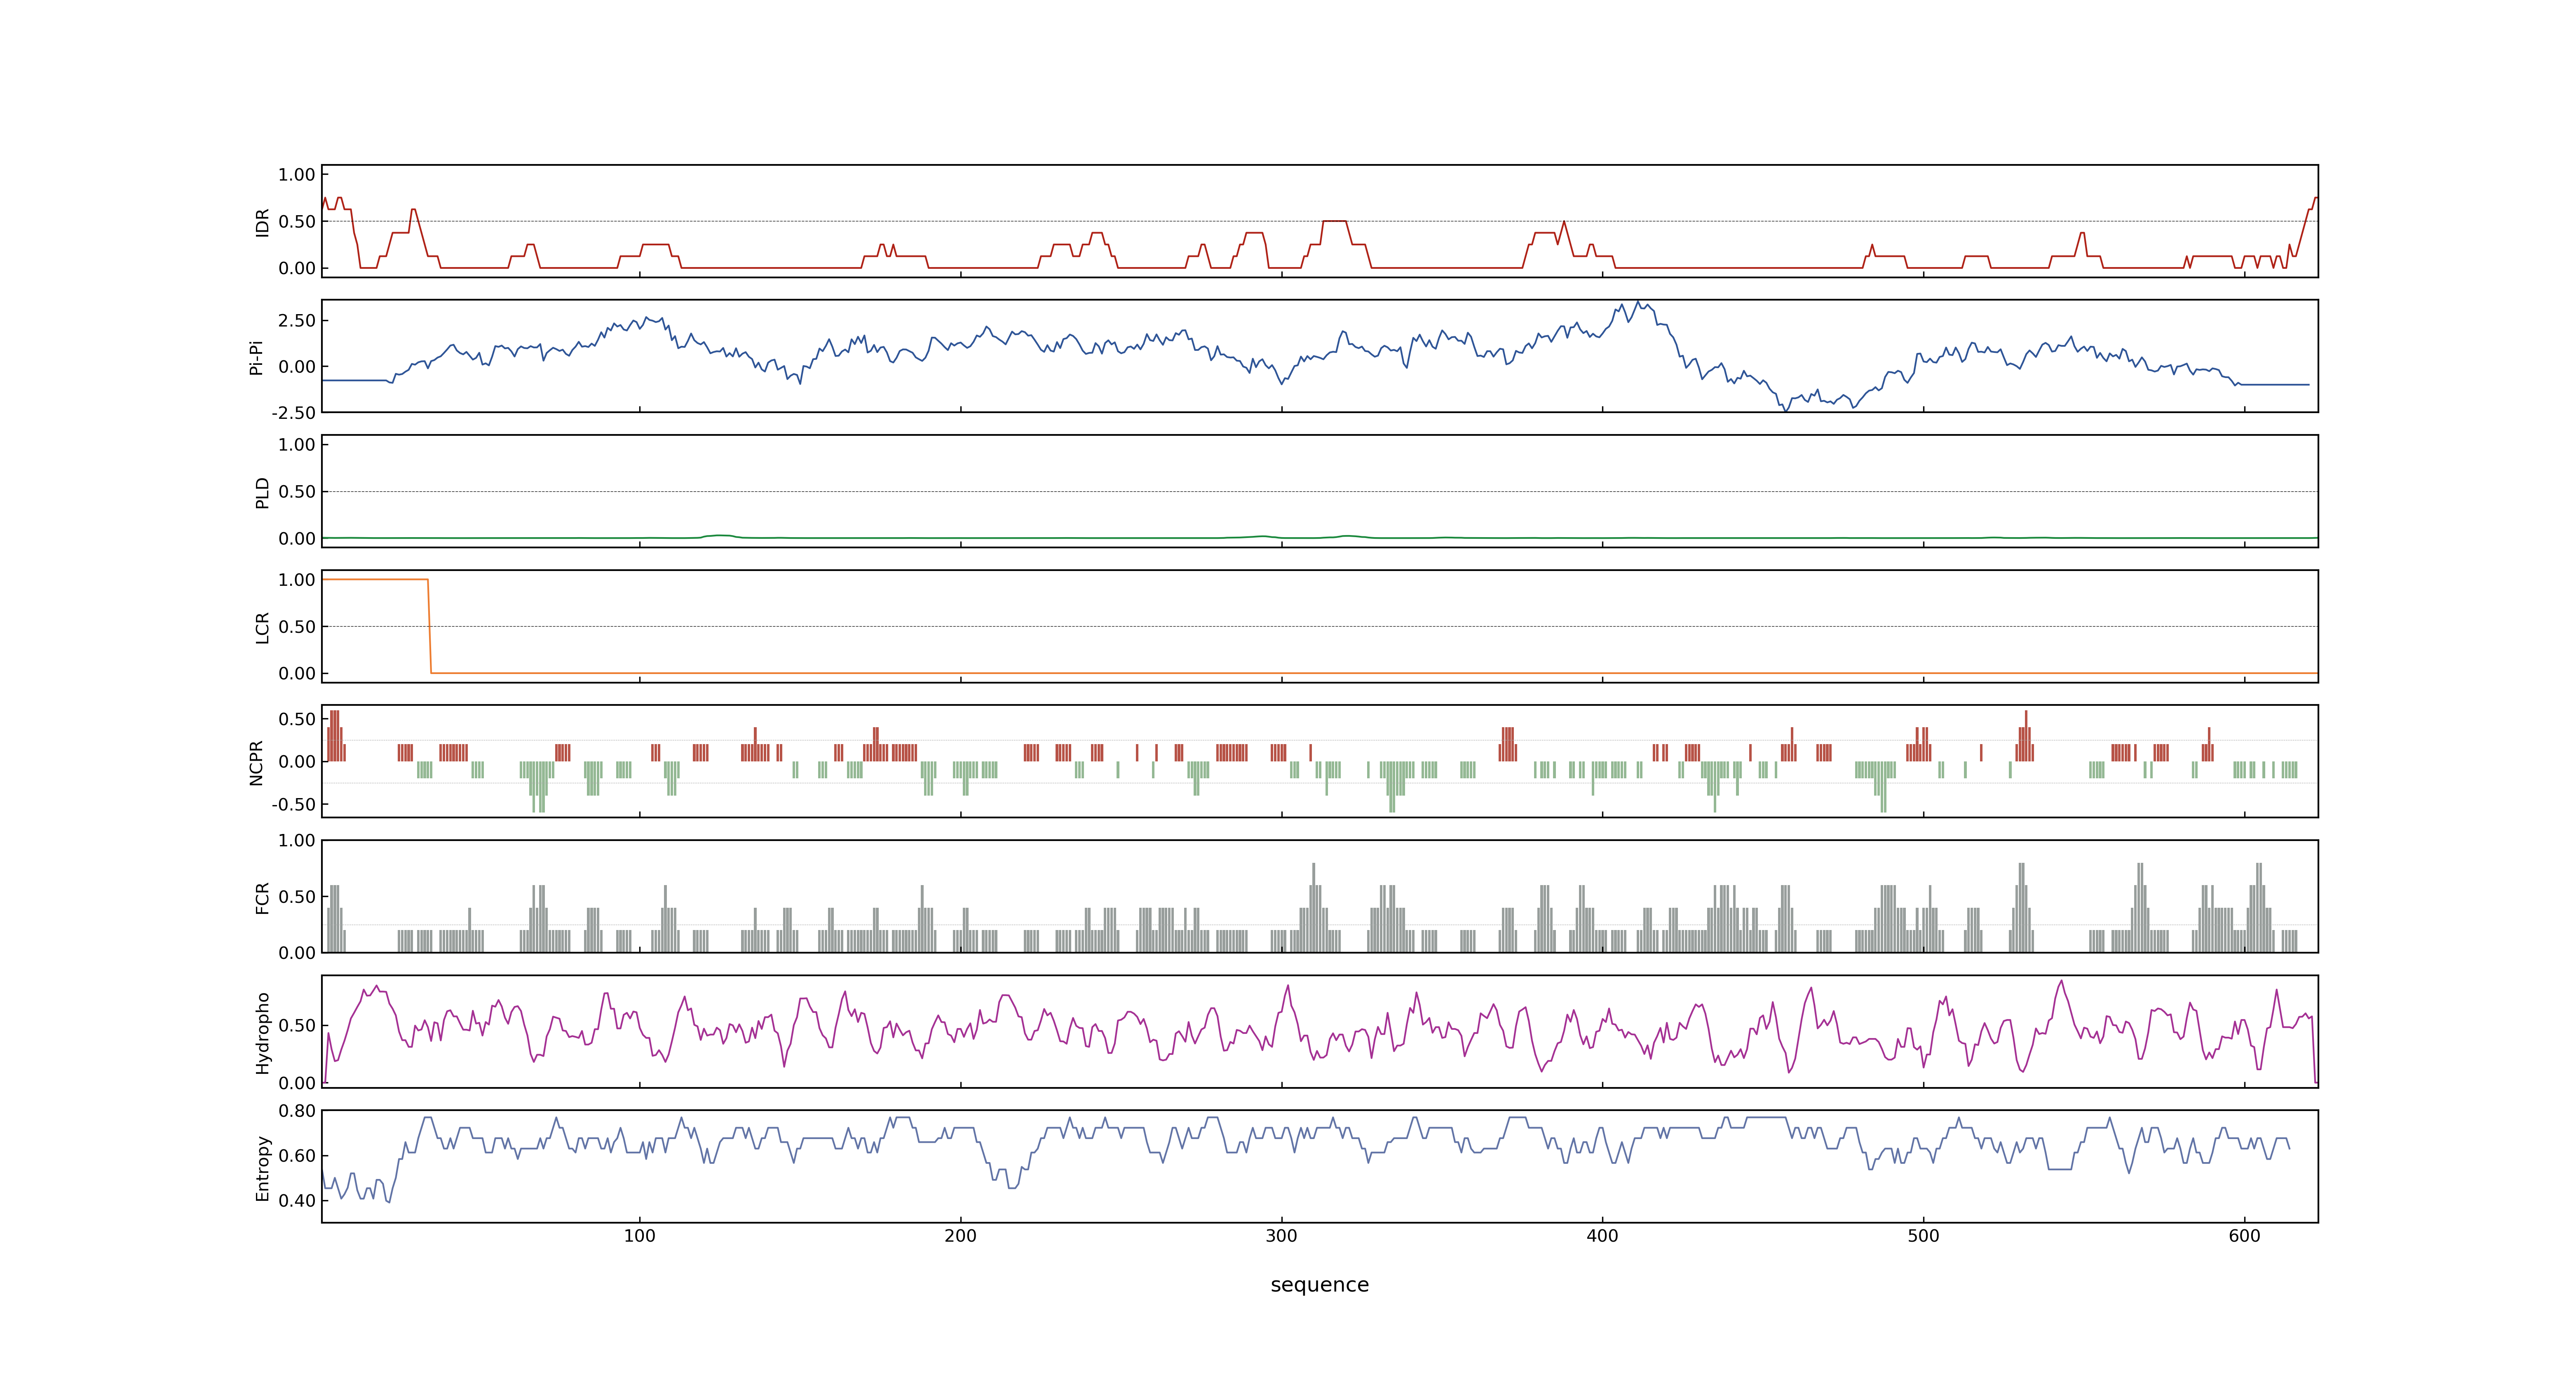The image size is (2576, 1374).
Task: Click the Pi-Pi minimum trough near 457
Action: (x=1786, y=410)
